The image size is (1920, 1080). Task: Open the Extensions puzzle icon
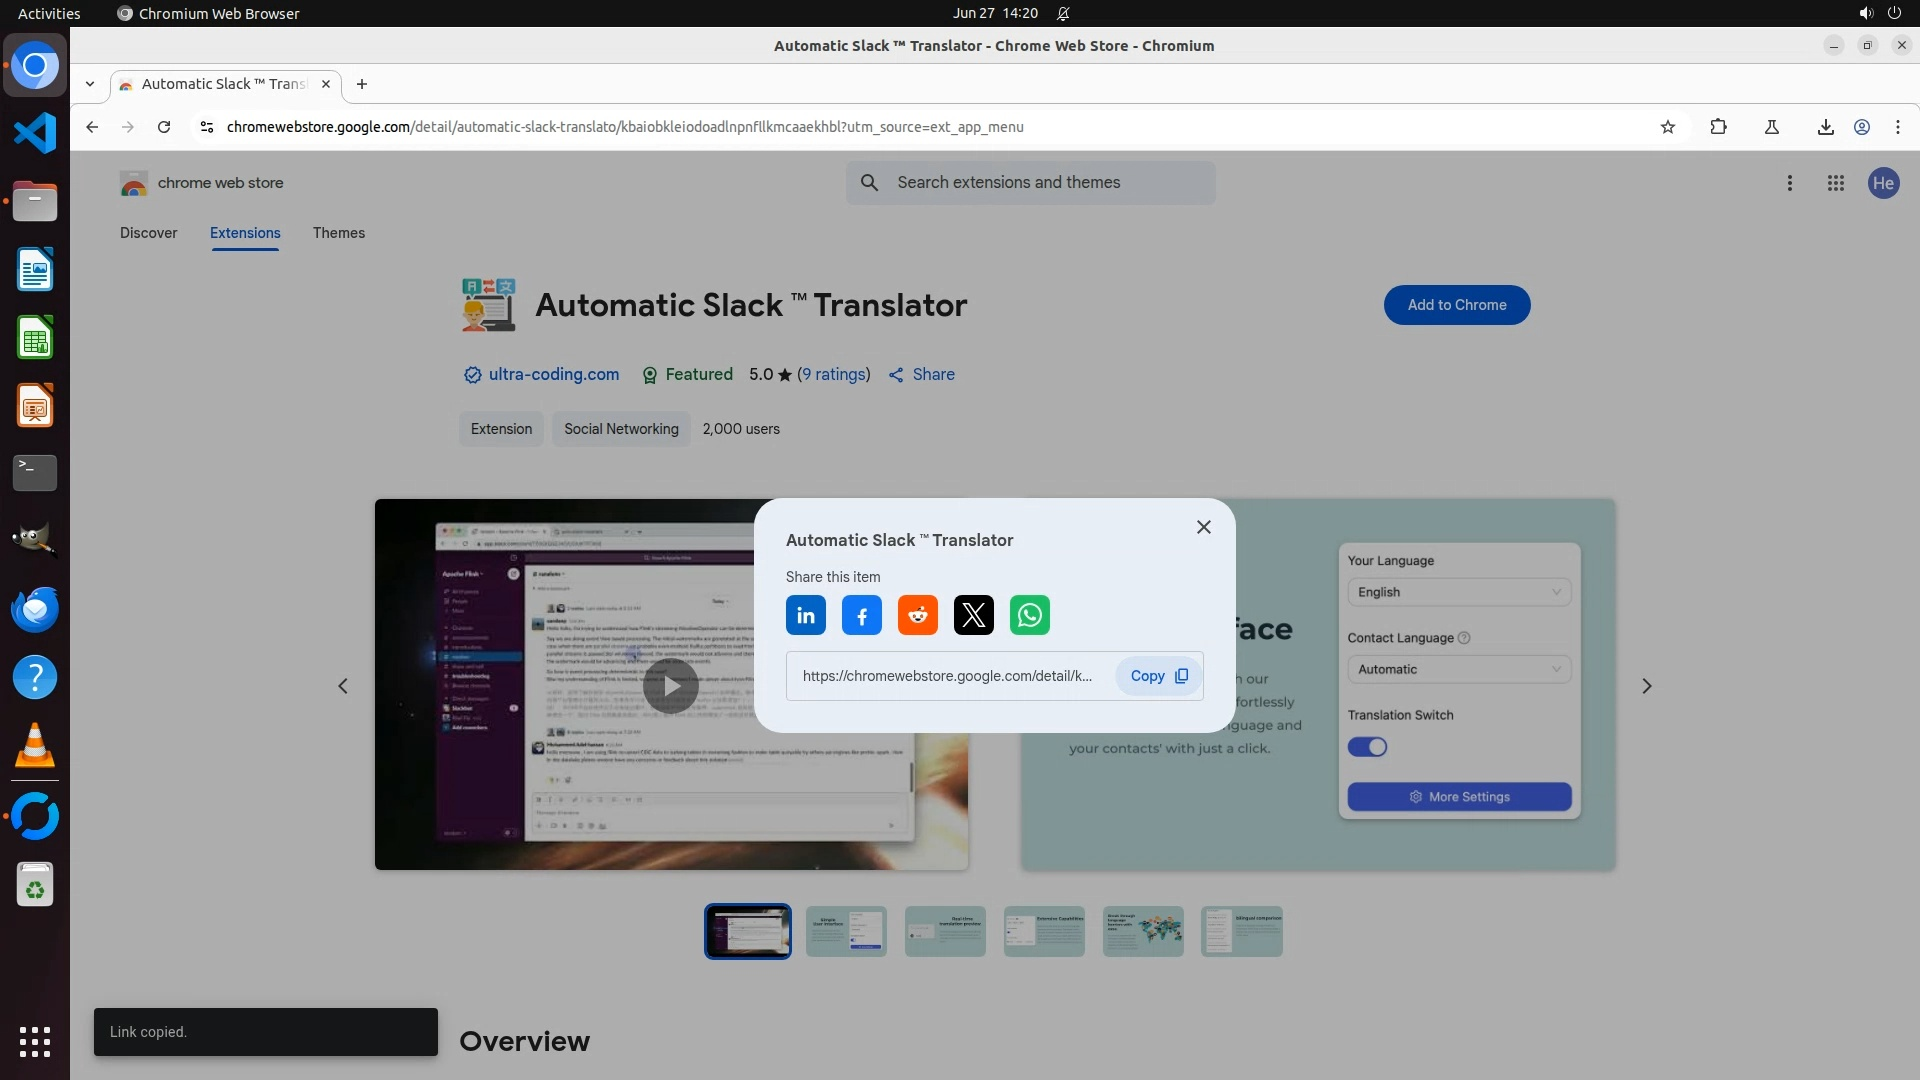click(1718, 127)
